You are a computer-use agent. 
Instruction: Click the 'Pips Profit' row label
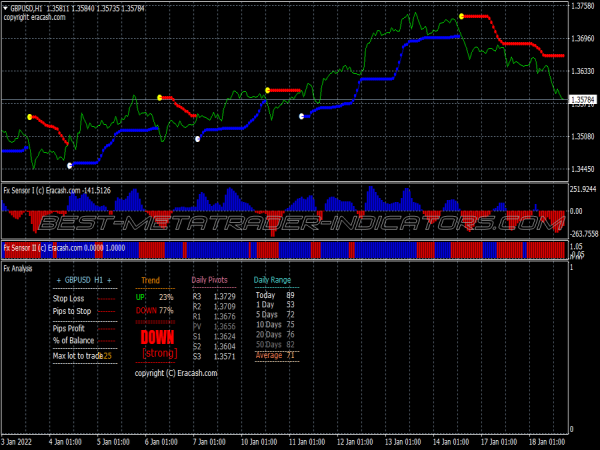tap(68, 328)
